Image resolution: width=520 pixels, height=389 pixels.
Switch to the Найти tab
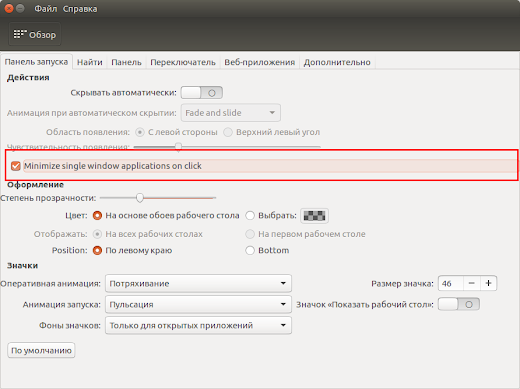pyautogui.click(x=90, y=62)
